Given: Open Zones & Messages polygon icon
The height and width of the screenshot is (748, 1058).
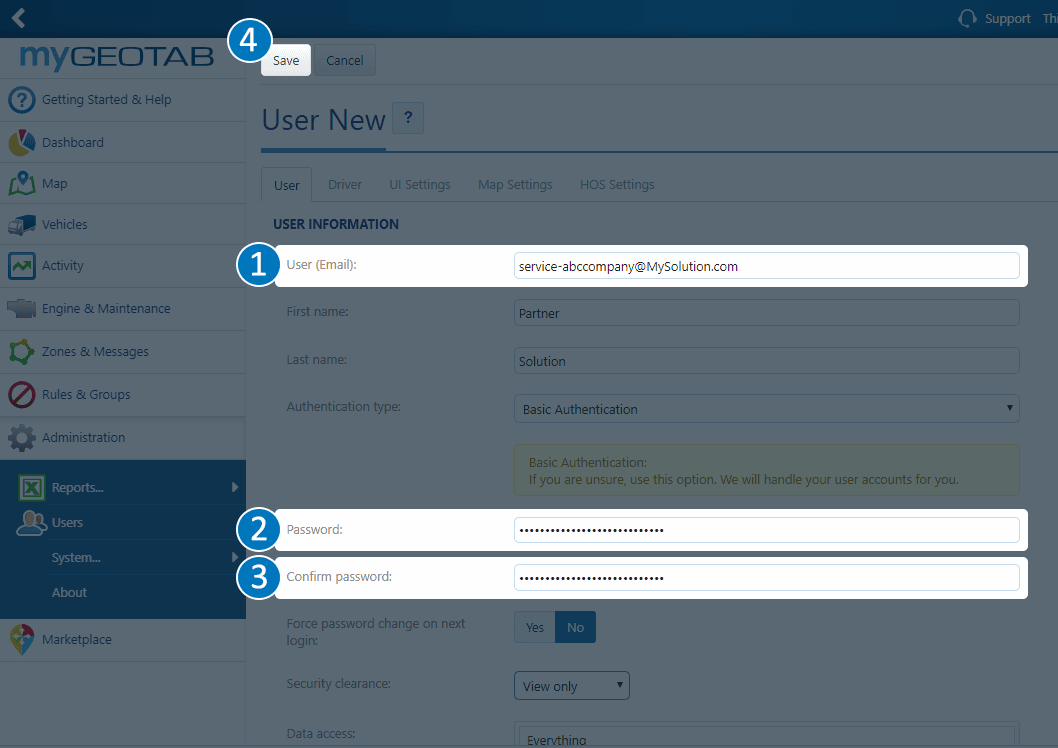Looking at the screenshot, I should (22, 352).
